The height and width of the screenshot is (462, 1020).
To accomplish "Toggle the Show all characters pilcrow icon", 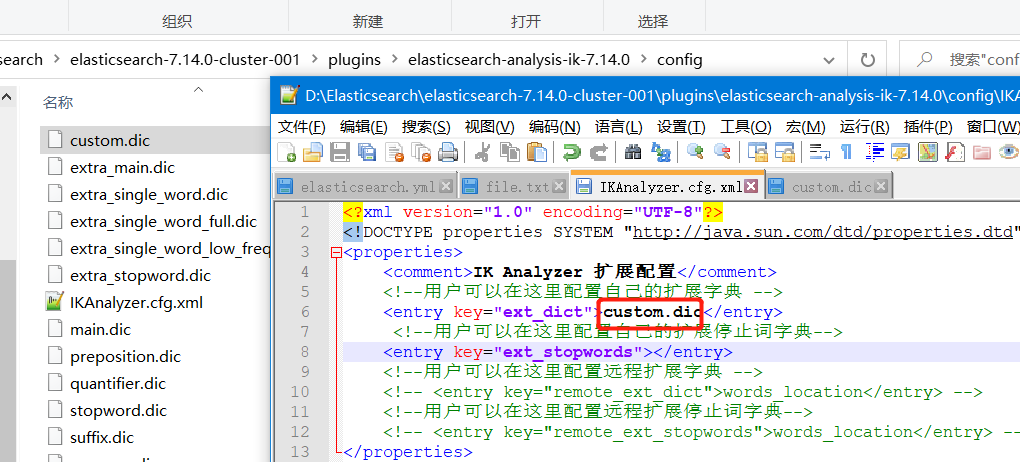I will pos(846,152).
